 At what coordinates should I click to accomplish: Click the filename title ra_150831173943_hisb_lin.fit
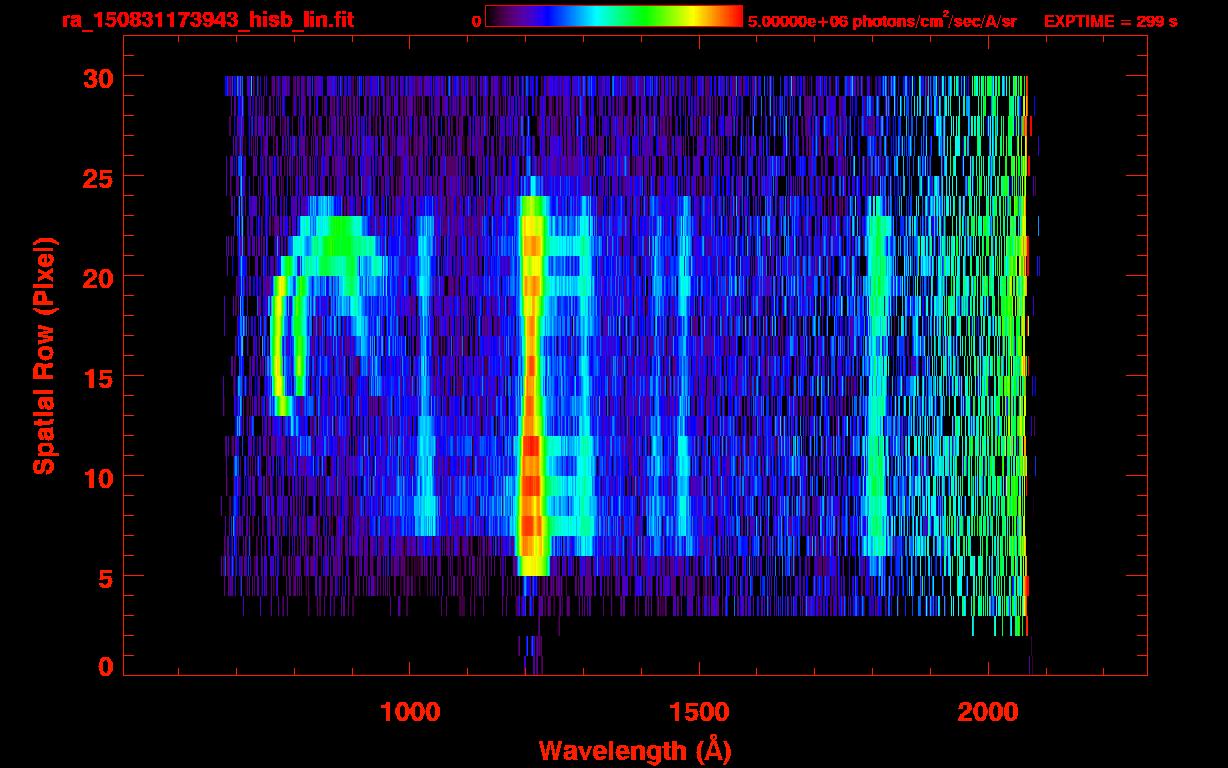207,20
